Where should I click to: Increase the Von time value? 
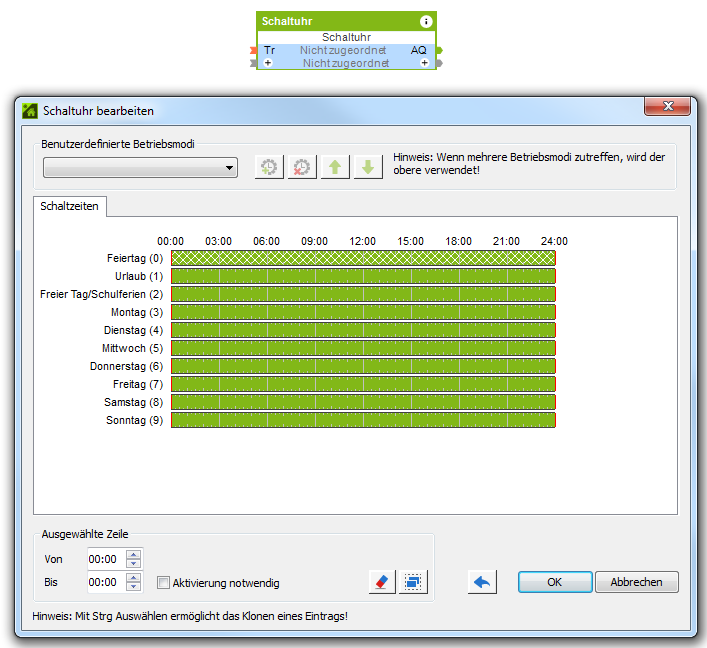click(x=133, y=555)
